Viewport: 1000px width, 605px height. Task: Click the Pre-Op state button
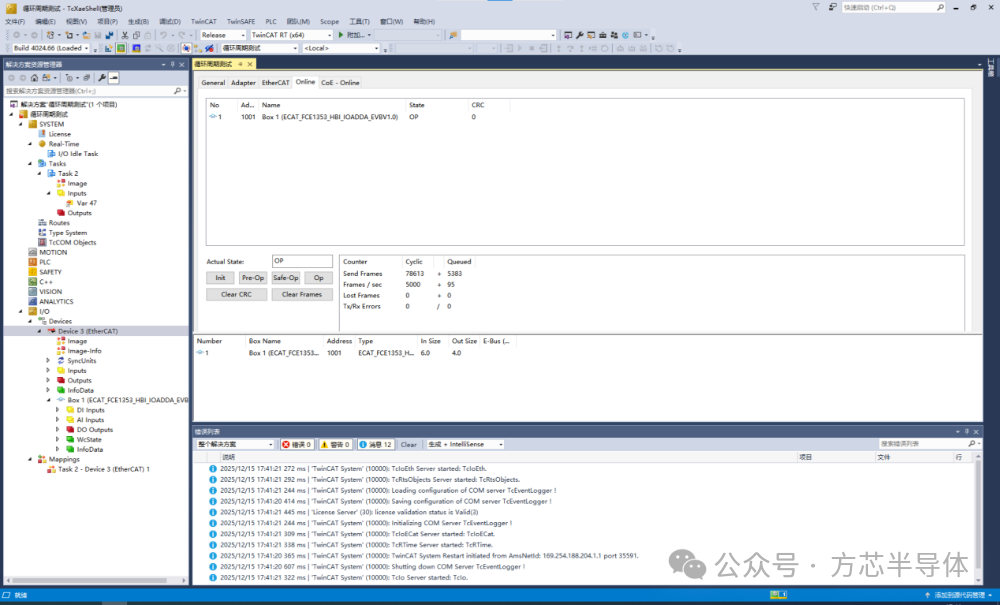[253, 278]
